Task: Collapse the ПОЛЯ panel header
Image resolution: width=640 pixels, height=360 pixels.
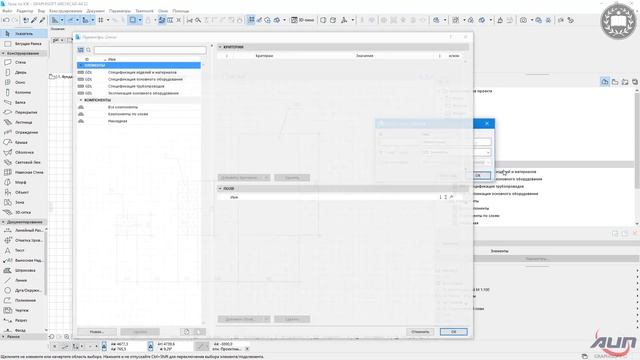Action: [220, 189]
